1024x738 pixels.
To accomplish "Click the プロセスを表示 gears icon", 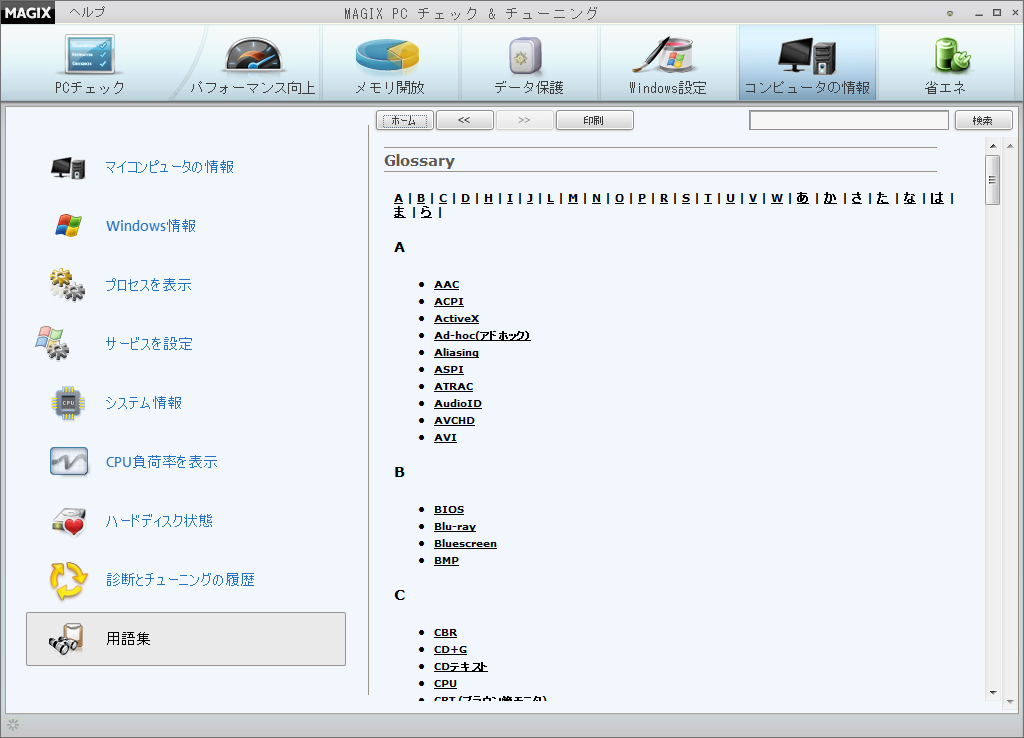I will pos(67,285).
